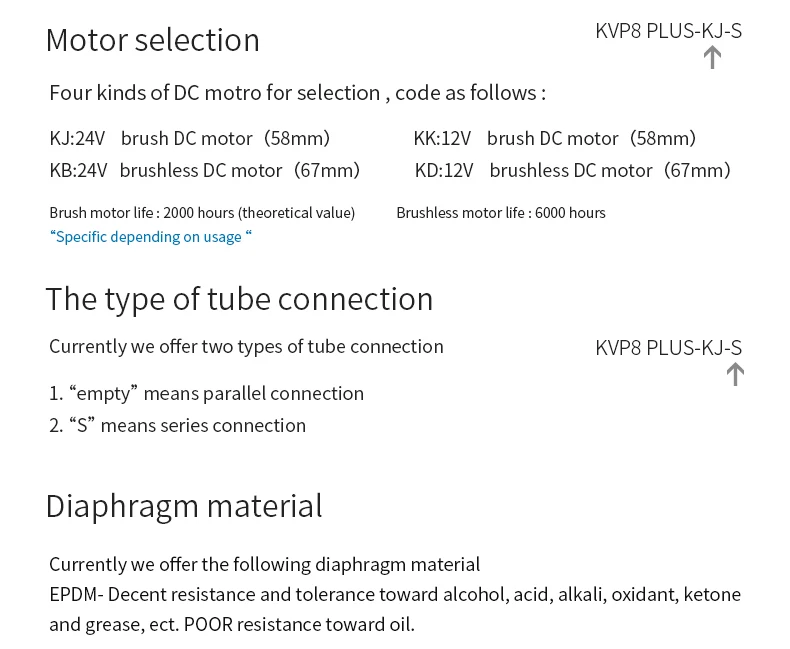Select the top-right KVP8 PLUS-KJ-S model code

pyautogui.click(x=669, y=31)
